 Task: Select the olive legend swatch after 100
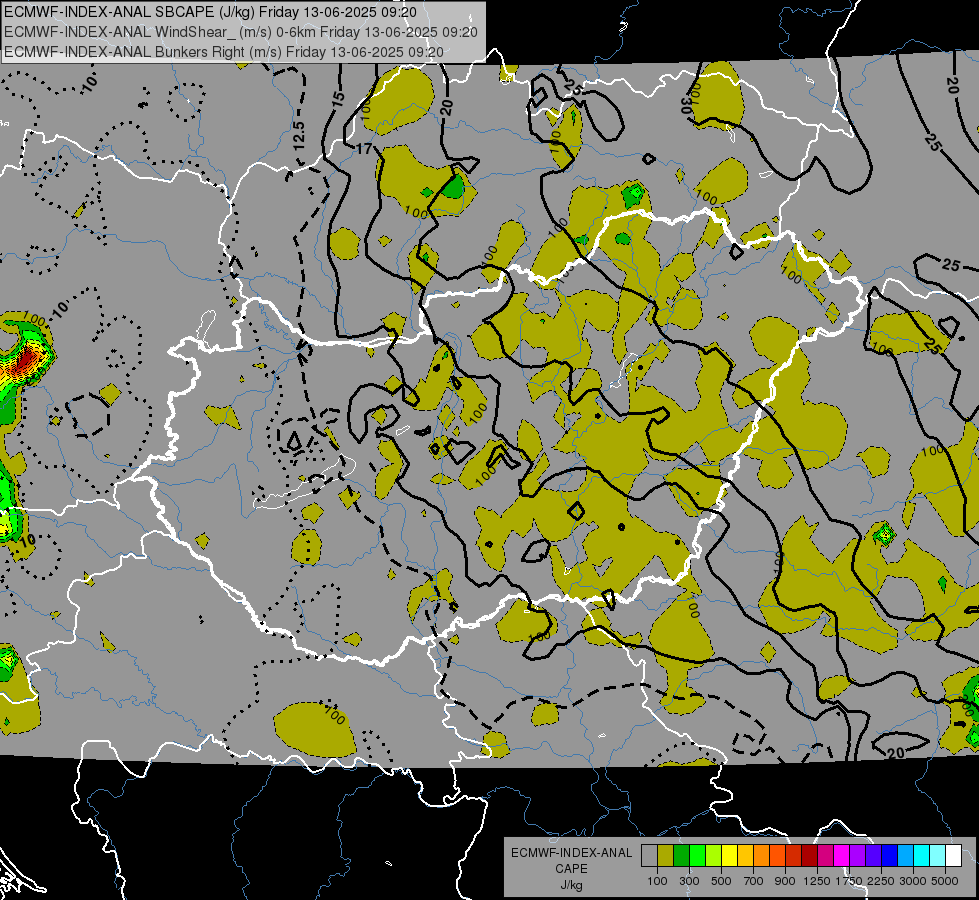[666, 855]
